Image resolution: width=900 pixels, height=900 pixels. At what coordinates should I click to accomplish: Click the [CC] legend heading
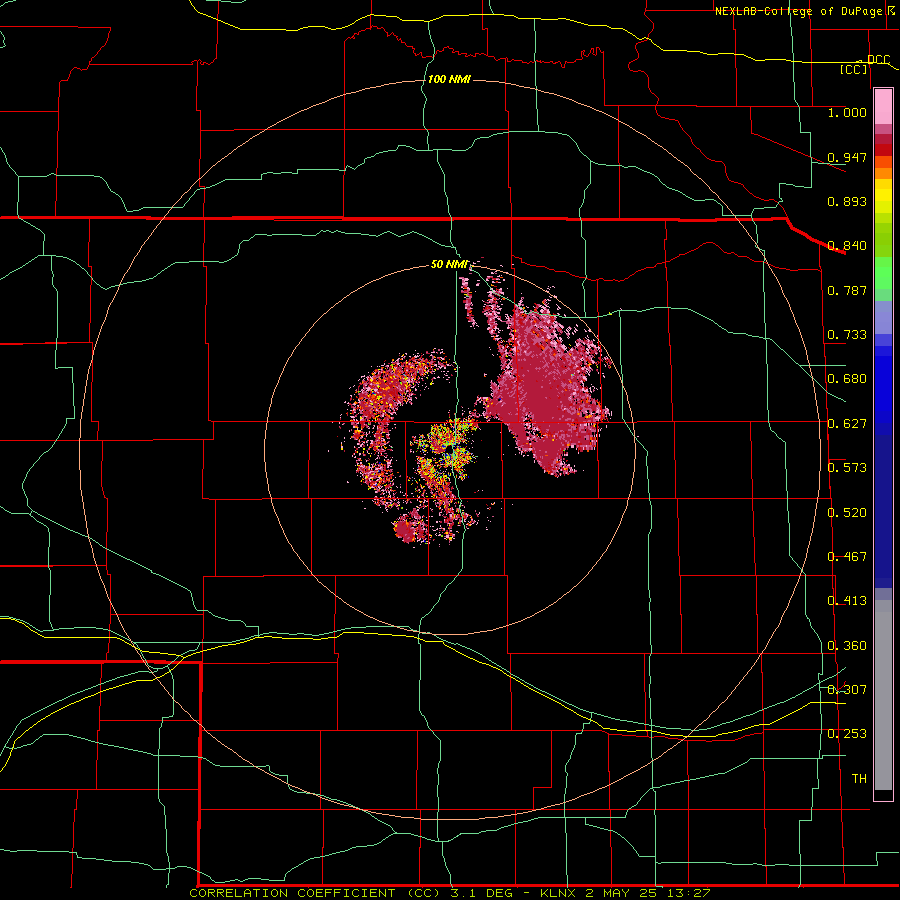[x=854, y=70]
